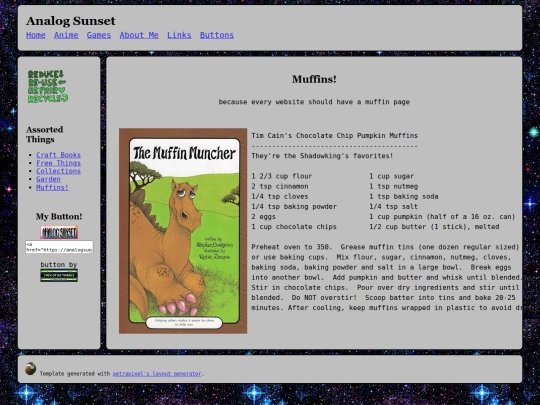Click the button creator's small banner image
This screenshot has height=405, width=540.
(x=59, y=276)
